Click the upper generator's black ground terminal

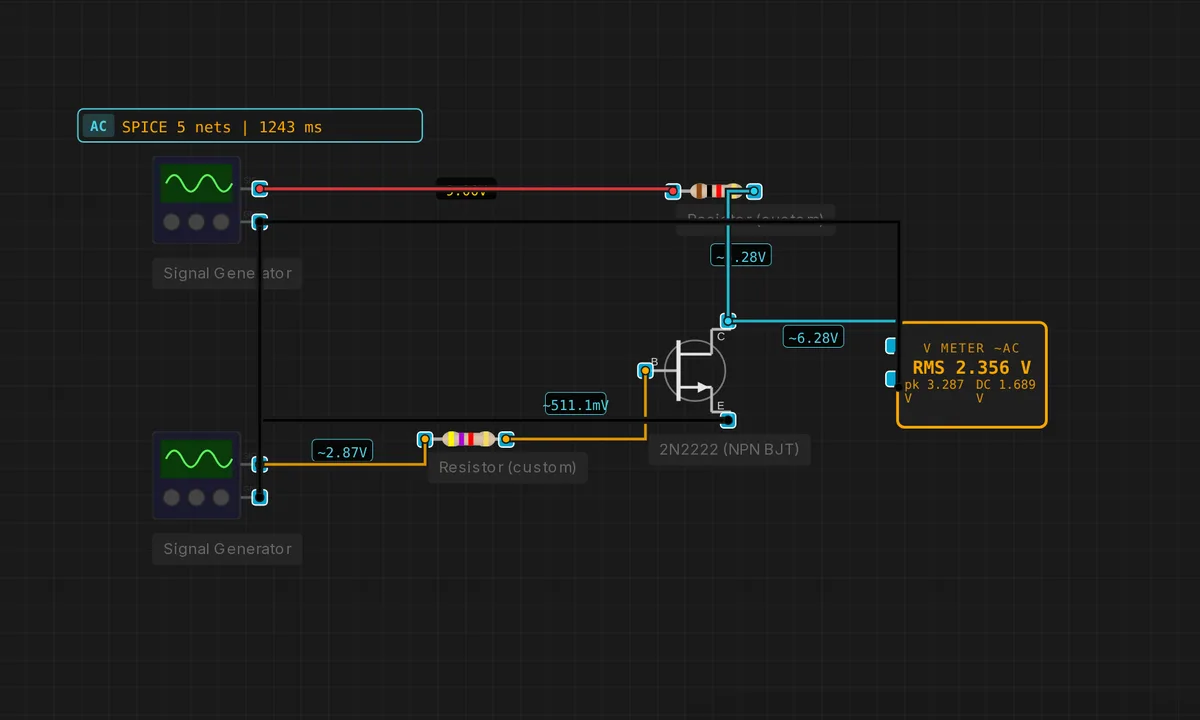click(x=260, y=222)
